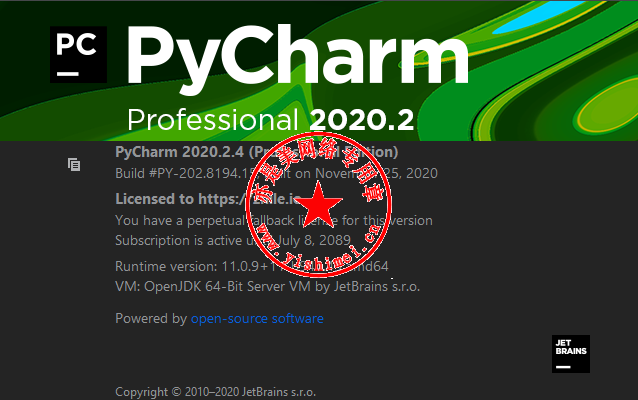The image size is (638, 400).
Task: Click the Build #PY-202.8194 line
Action: 276,173
